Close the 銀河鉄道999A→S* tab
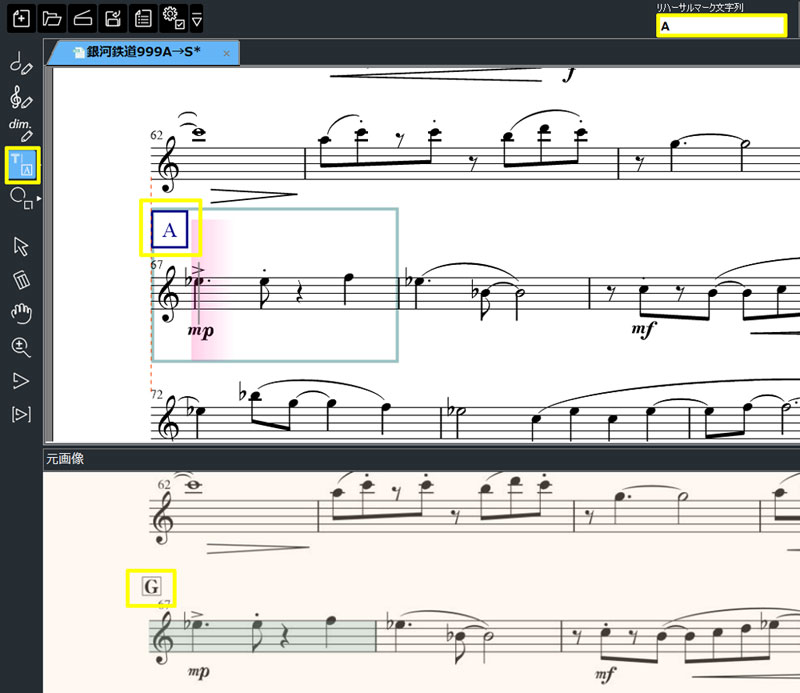 [x=227, y=53]
